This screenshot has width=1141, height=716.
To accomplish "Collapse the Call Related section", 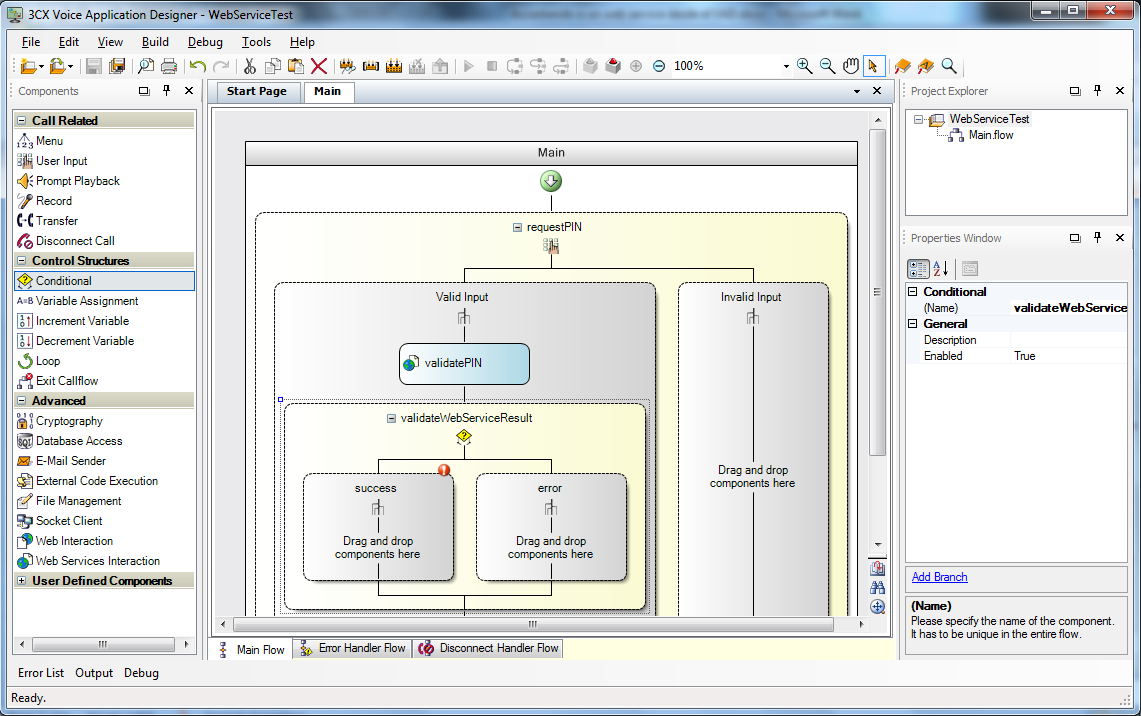I will tap(22, 121).
